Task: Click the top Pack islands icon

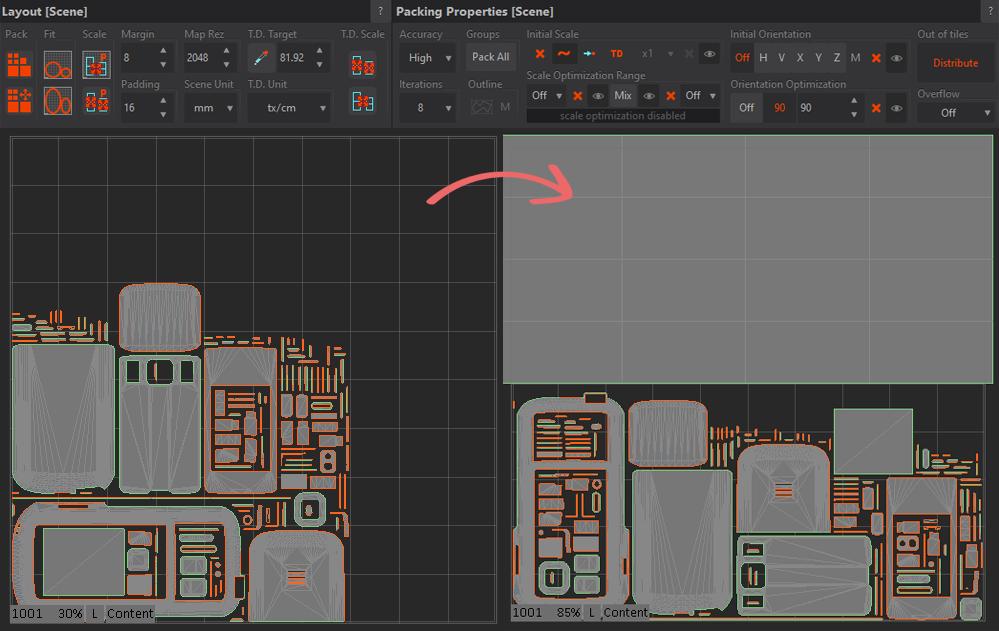Action: (18, 64)
